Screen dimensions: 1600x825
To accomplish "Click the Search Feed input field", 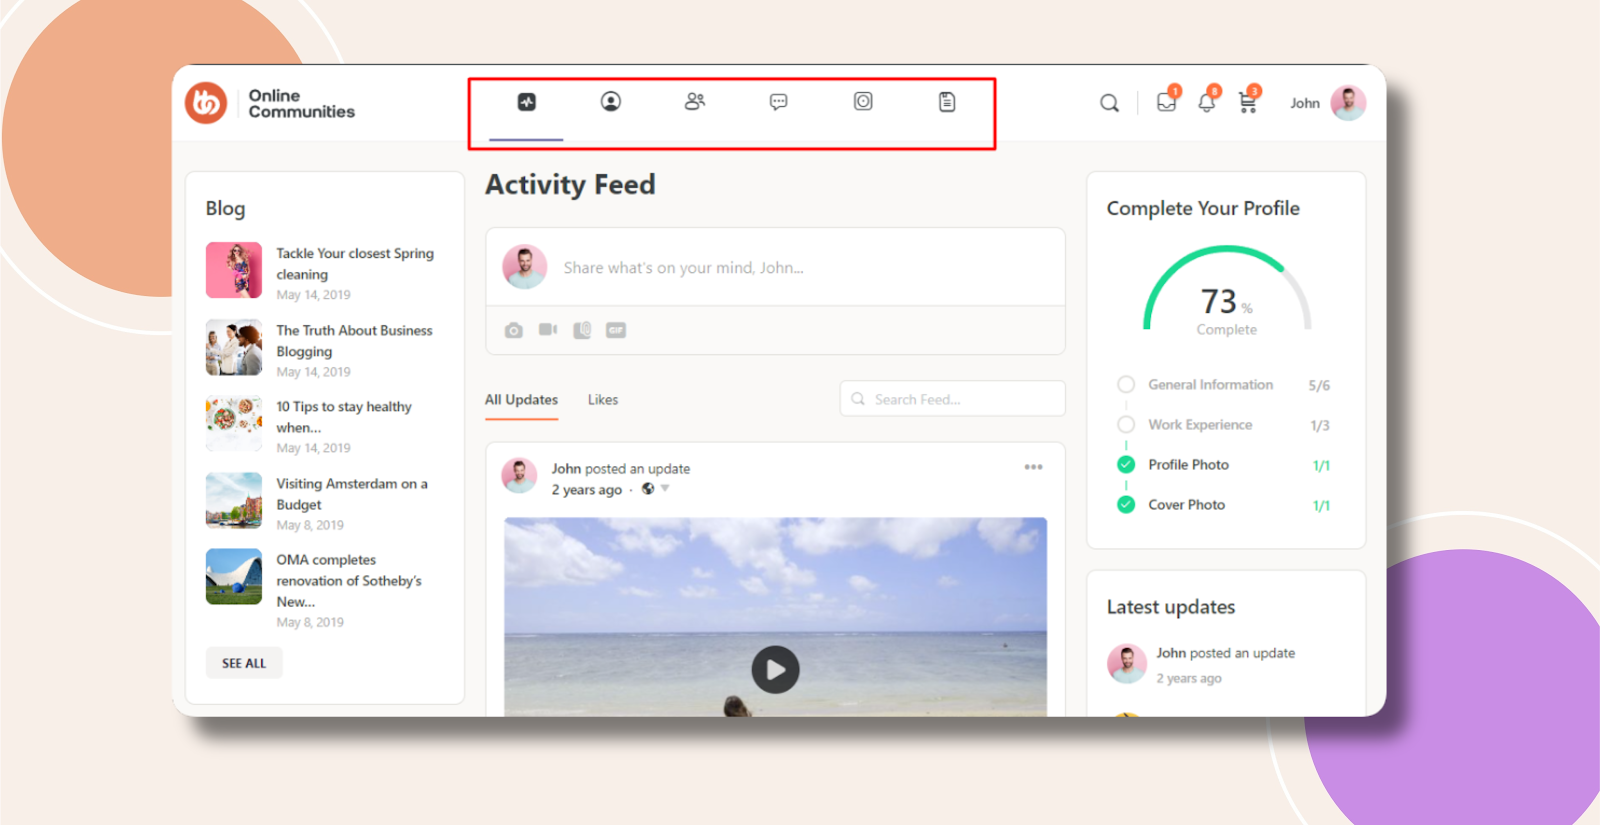I will tap(952, 399).
